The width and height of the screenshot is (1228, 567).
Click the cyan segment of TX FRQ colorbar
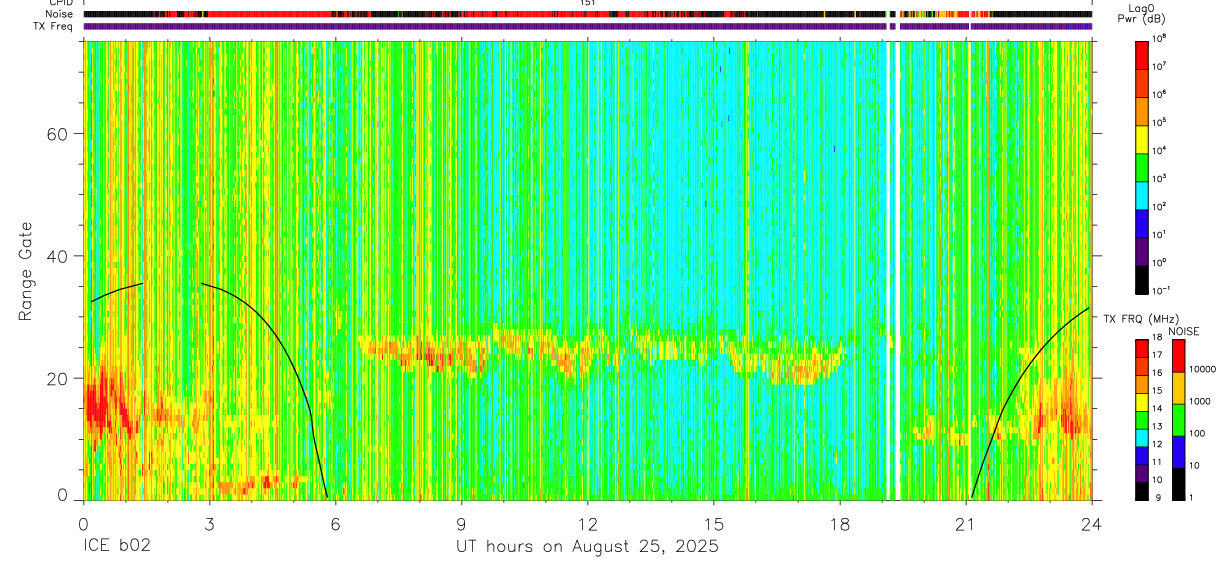[x=1142, y=437]
